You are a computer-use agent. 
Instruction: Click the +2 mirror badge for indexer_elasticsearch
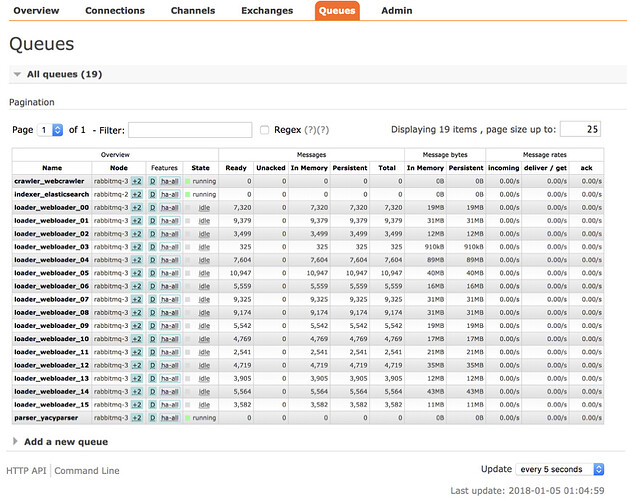point(137,194)
